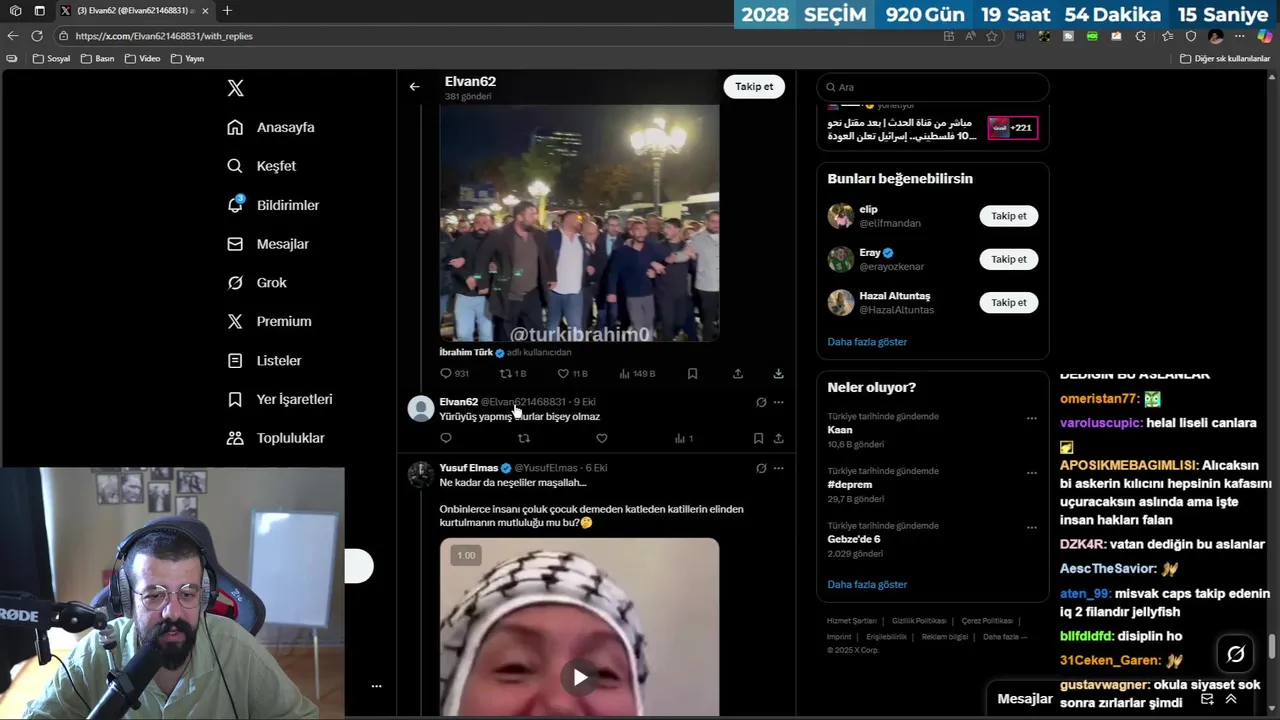The height and width of the screenshot is (720, 1280).
Task: Bookmark the İbrahim Türk video post
Action: tap(692, 373)
